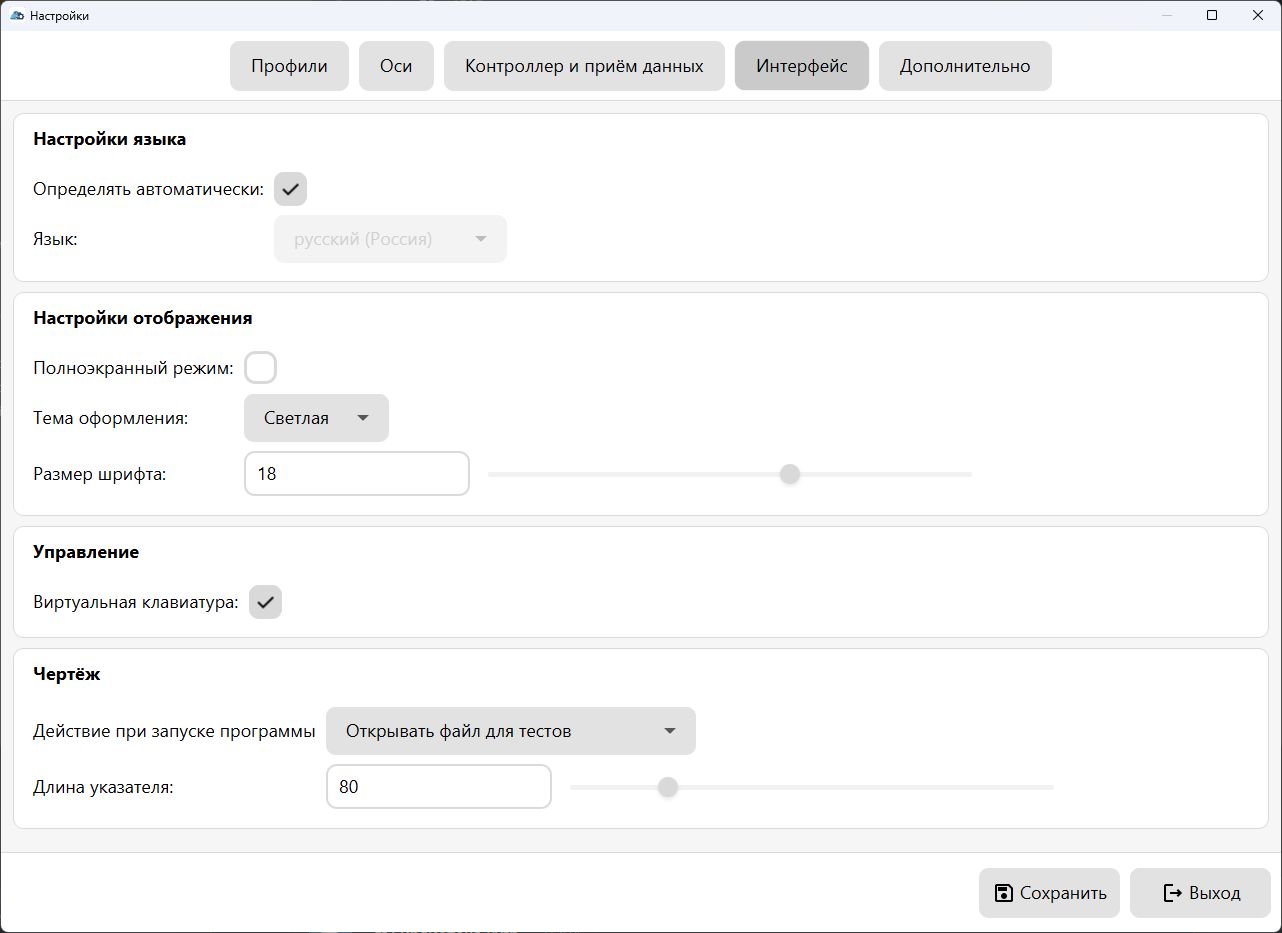
Task: Close the Настройки window
Action: (x=1258, y=15)
